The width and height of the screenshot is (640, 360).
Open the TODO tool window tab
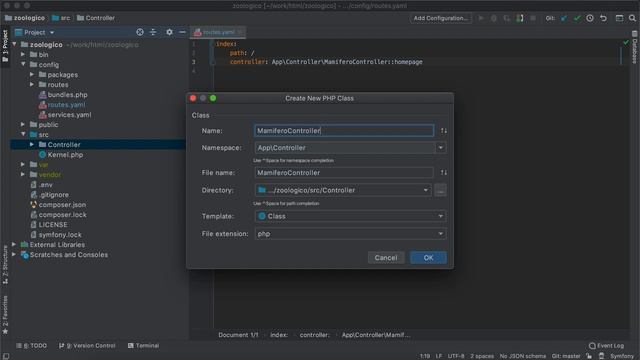coord(31,346)
